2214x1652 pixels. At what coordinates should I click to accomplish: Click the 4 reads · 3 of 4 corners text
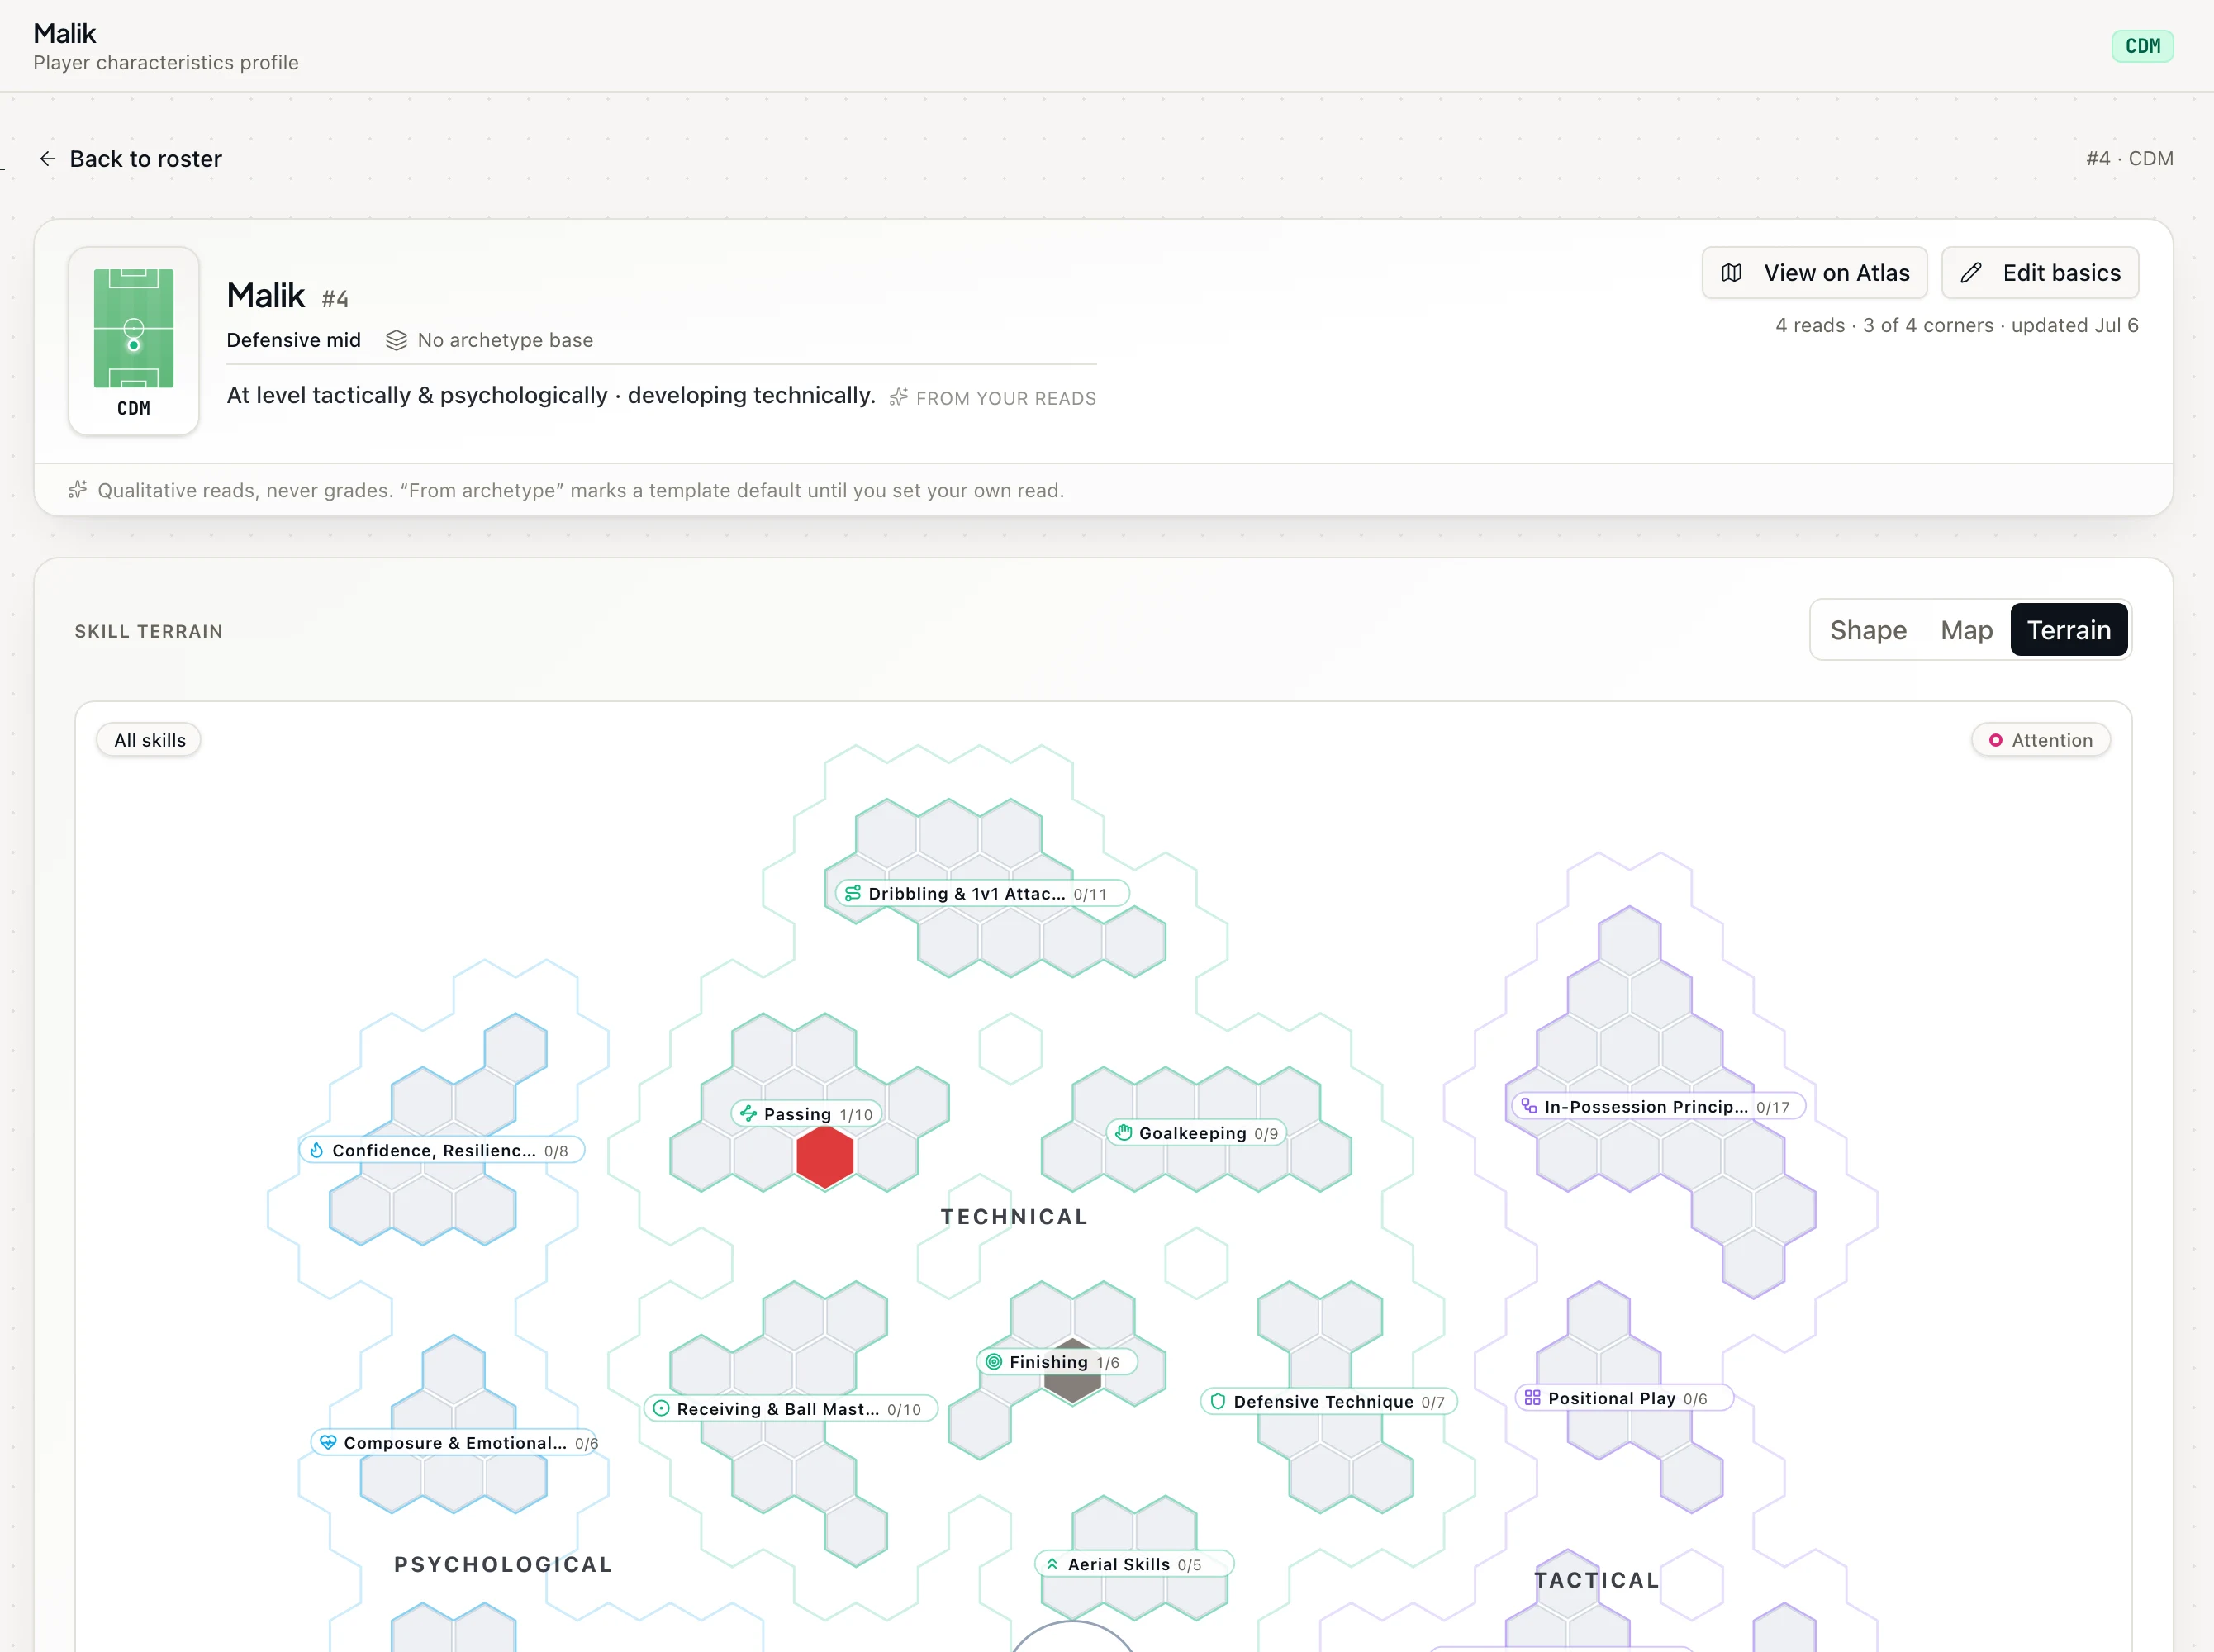point(1884,325)
